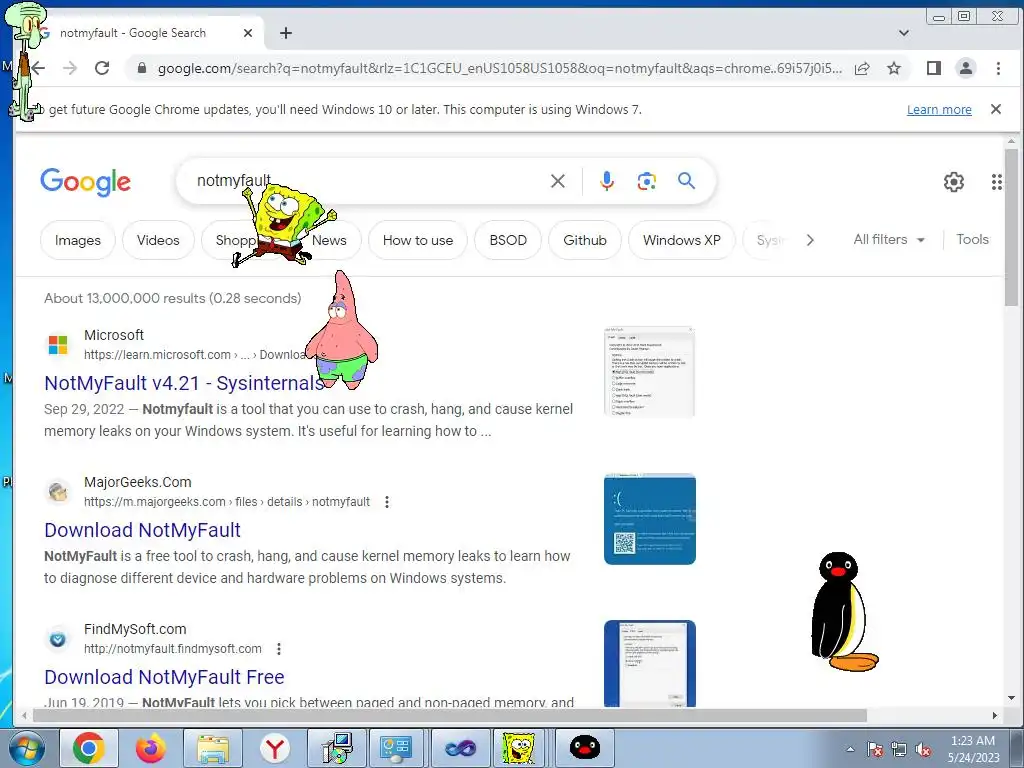Launch Yandex browser from the taskbar
Image resolution: width=1024 pixels, height=768 pixels.
(x=275, y=748)
